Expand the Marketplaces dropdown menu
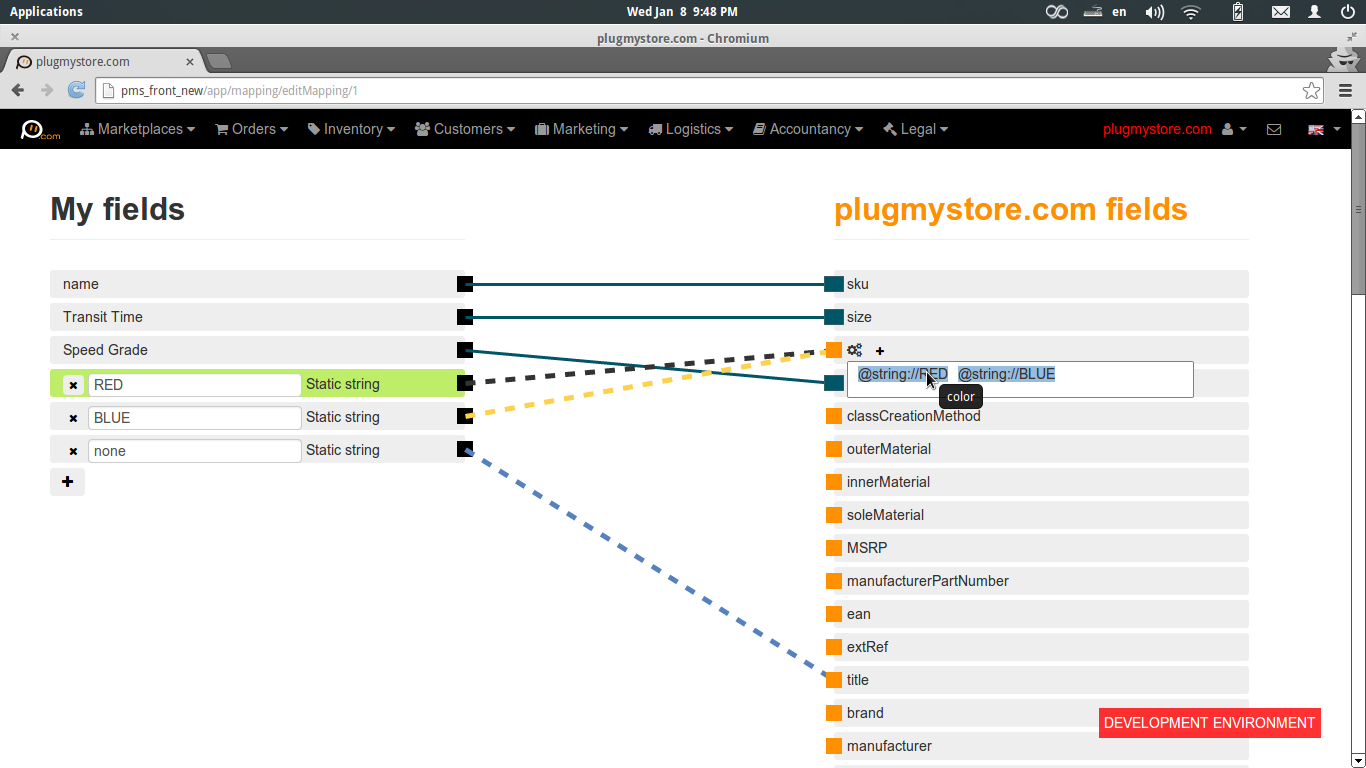1366x768 pixels. tap(138, 129)
